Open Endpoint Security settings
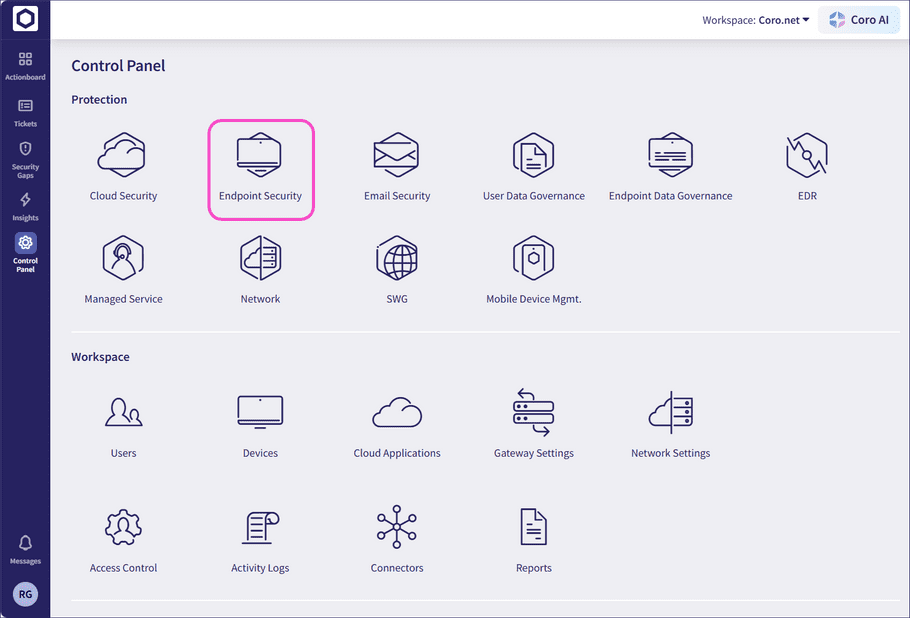Viewport: 910px width, 618px height. (x=260, y=166)
